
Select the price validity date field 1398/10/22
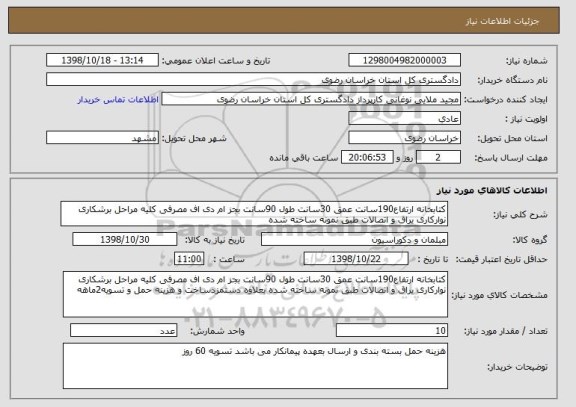point(356,259)
